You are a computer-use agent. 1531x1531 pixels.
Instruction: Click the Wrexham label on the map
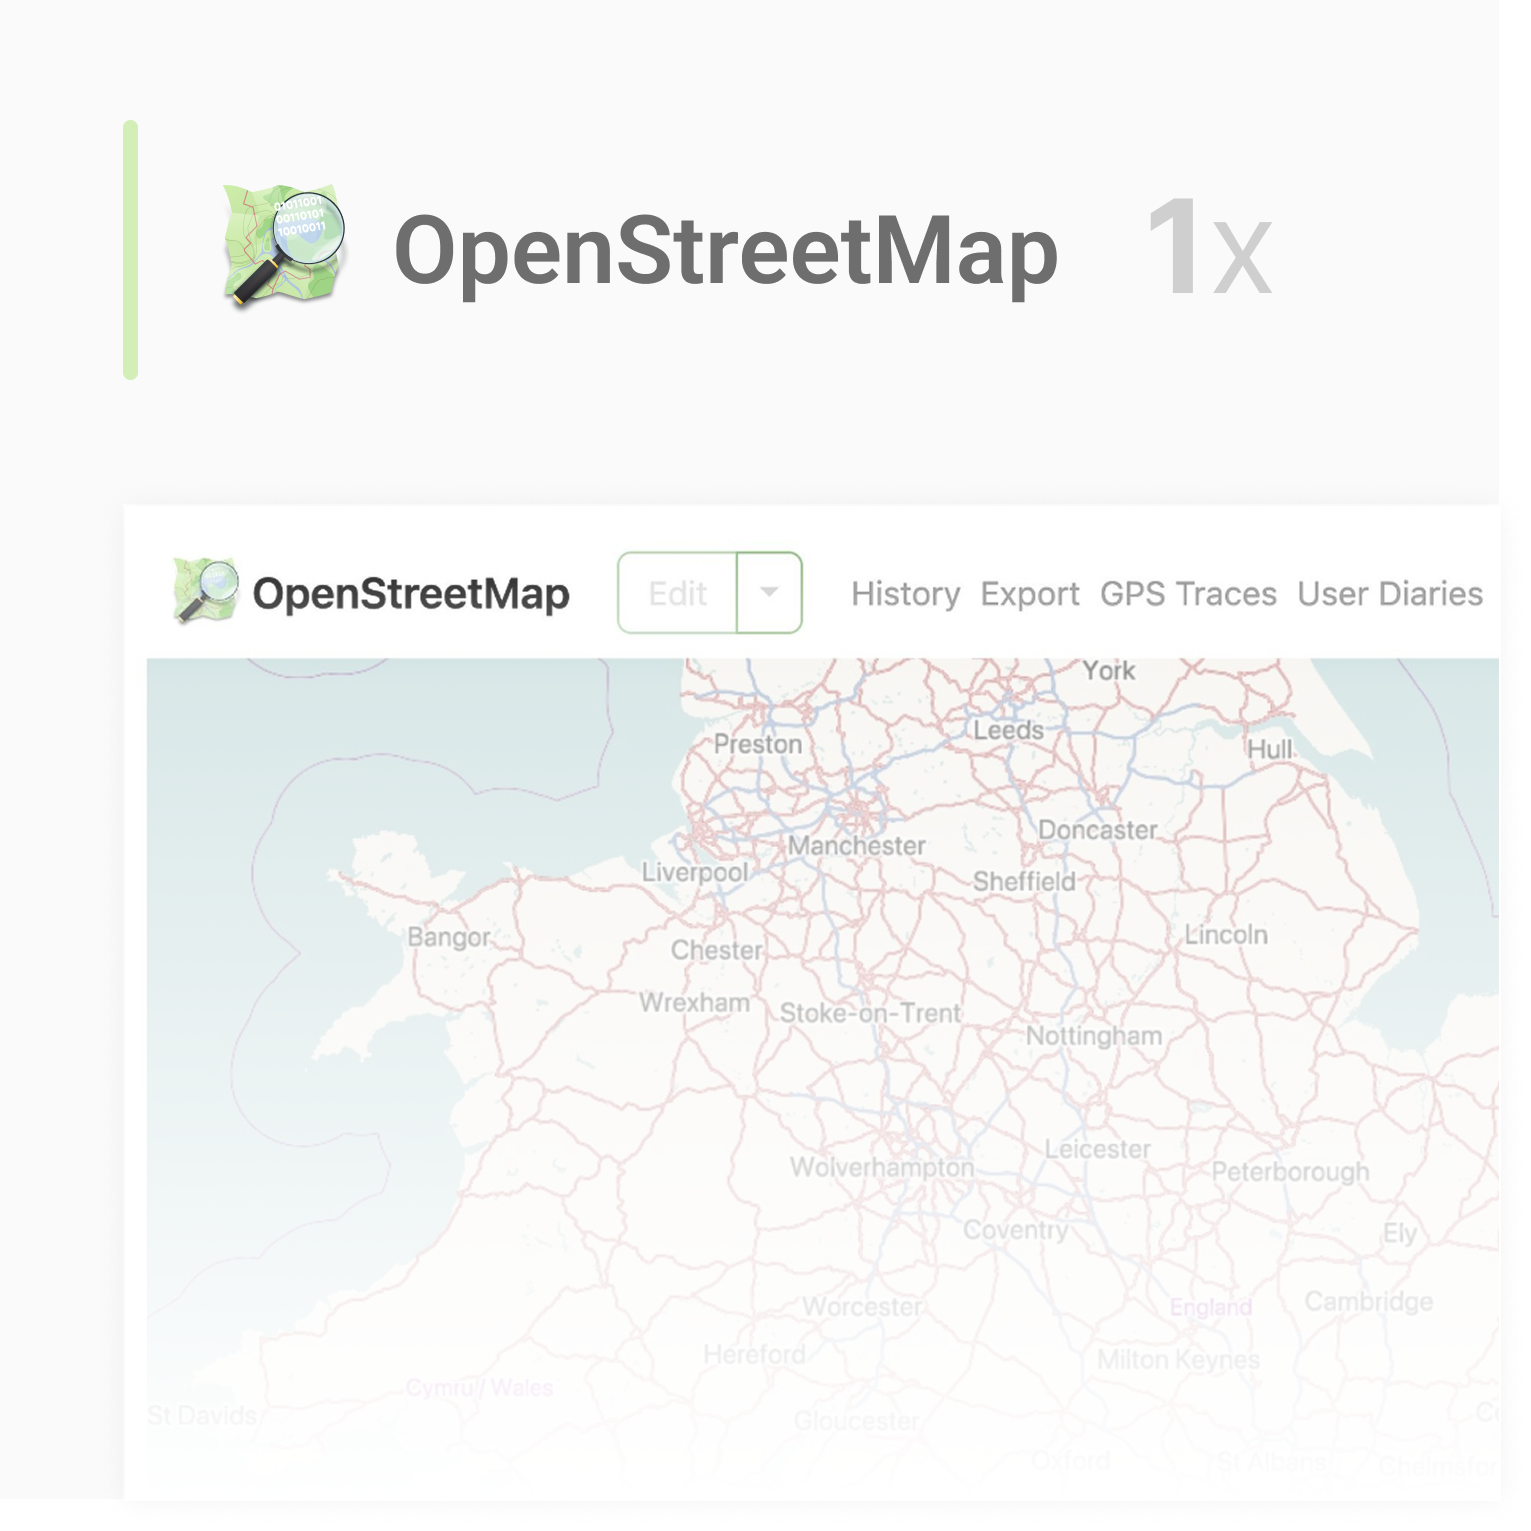[x=695, y=1003]
